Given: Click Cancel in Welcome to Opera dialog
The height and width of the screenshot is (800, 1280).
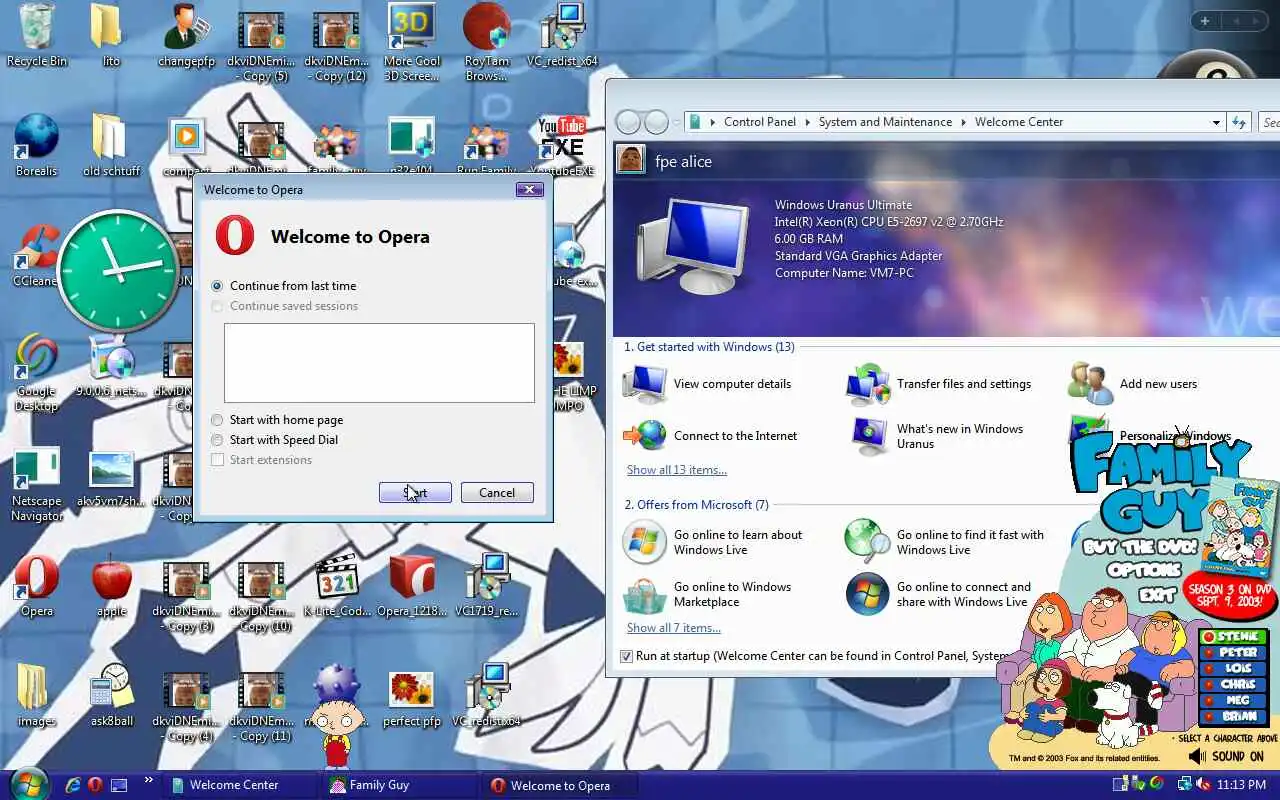Looking at the screenshot, I should [497, 493].
